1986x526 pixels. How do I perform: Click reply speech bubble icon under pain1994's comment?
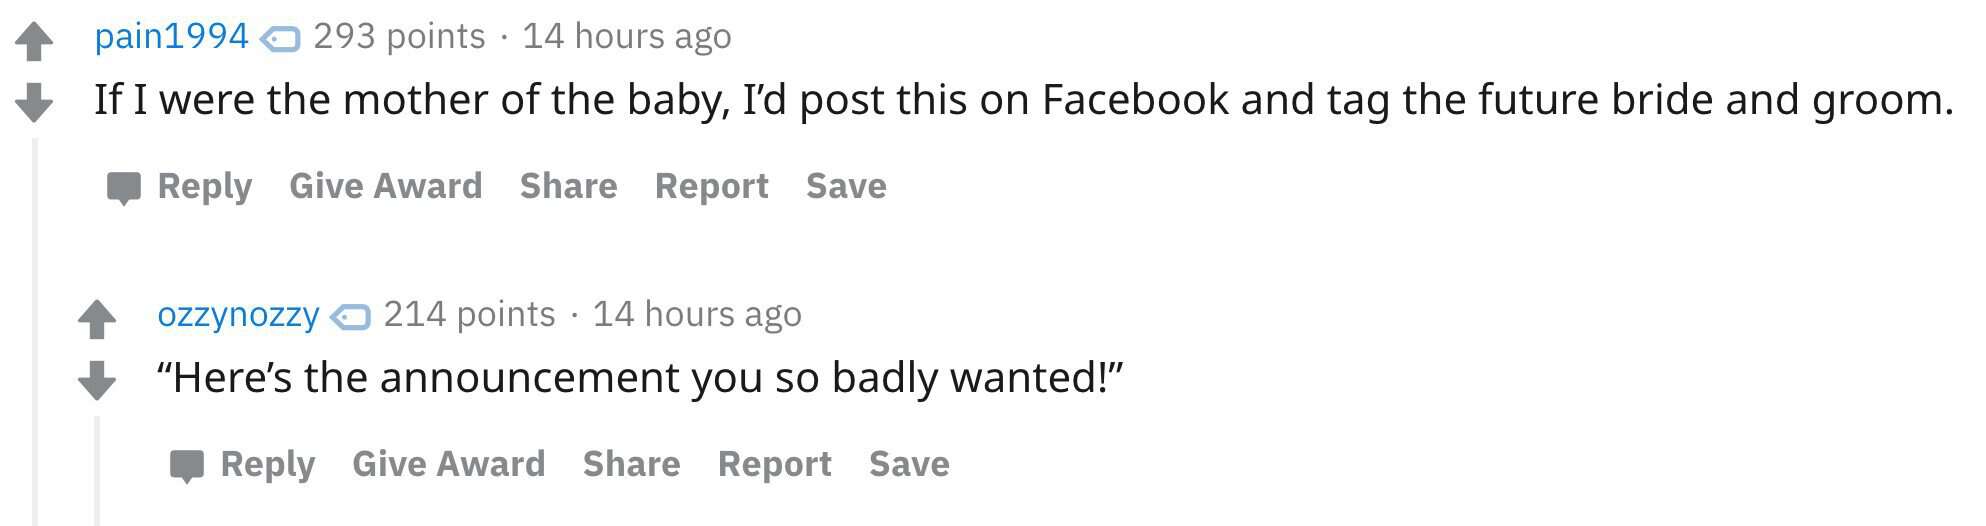pos(124,188)
